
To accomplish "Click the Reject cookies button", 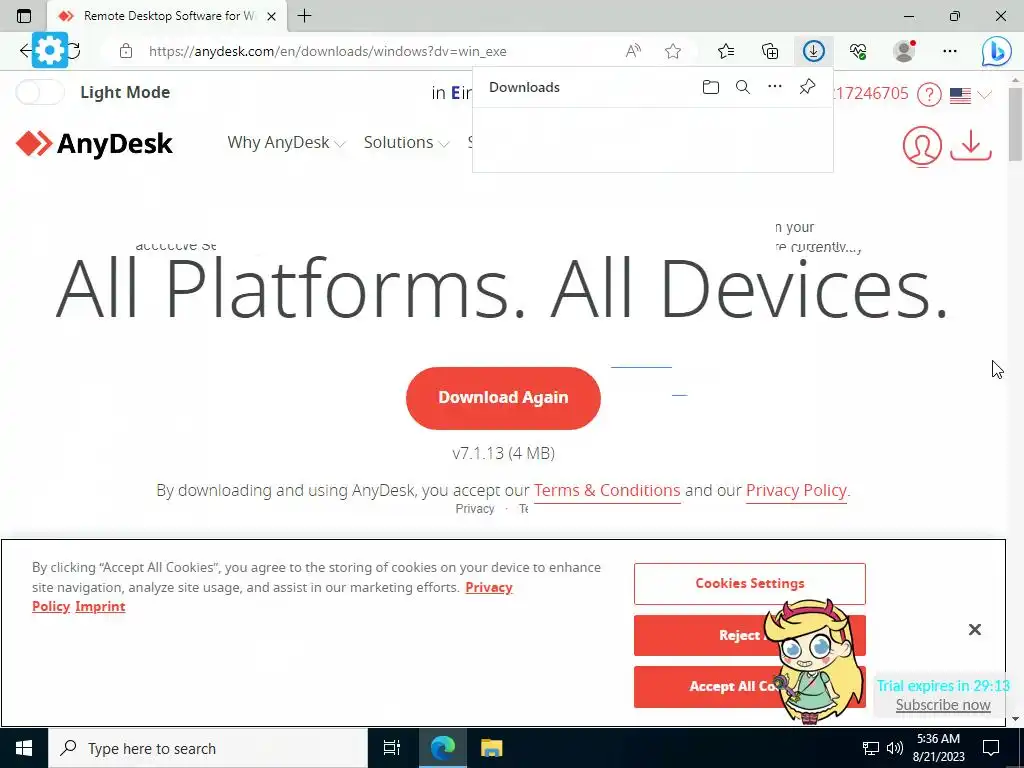I will pos(750,635).
